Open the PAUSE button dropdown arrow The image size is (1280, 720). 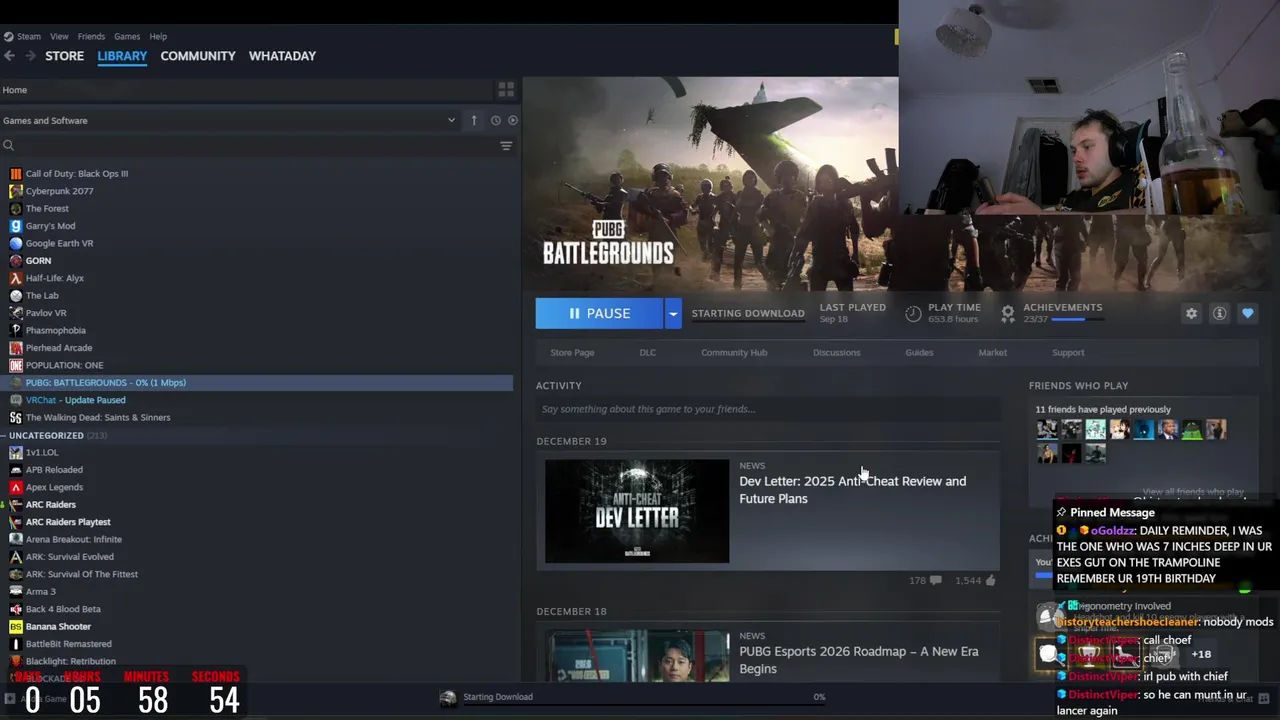pyautogui.click(x=673, y=313)
